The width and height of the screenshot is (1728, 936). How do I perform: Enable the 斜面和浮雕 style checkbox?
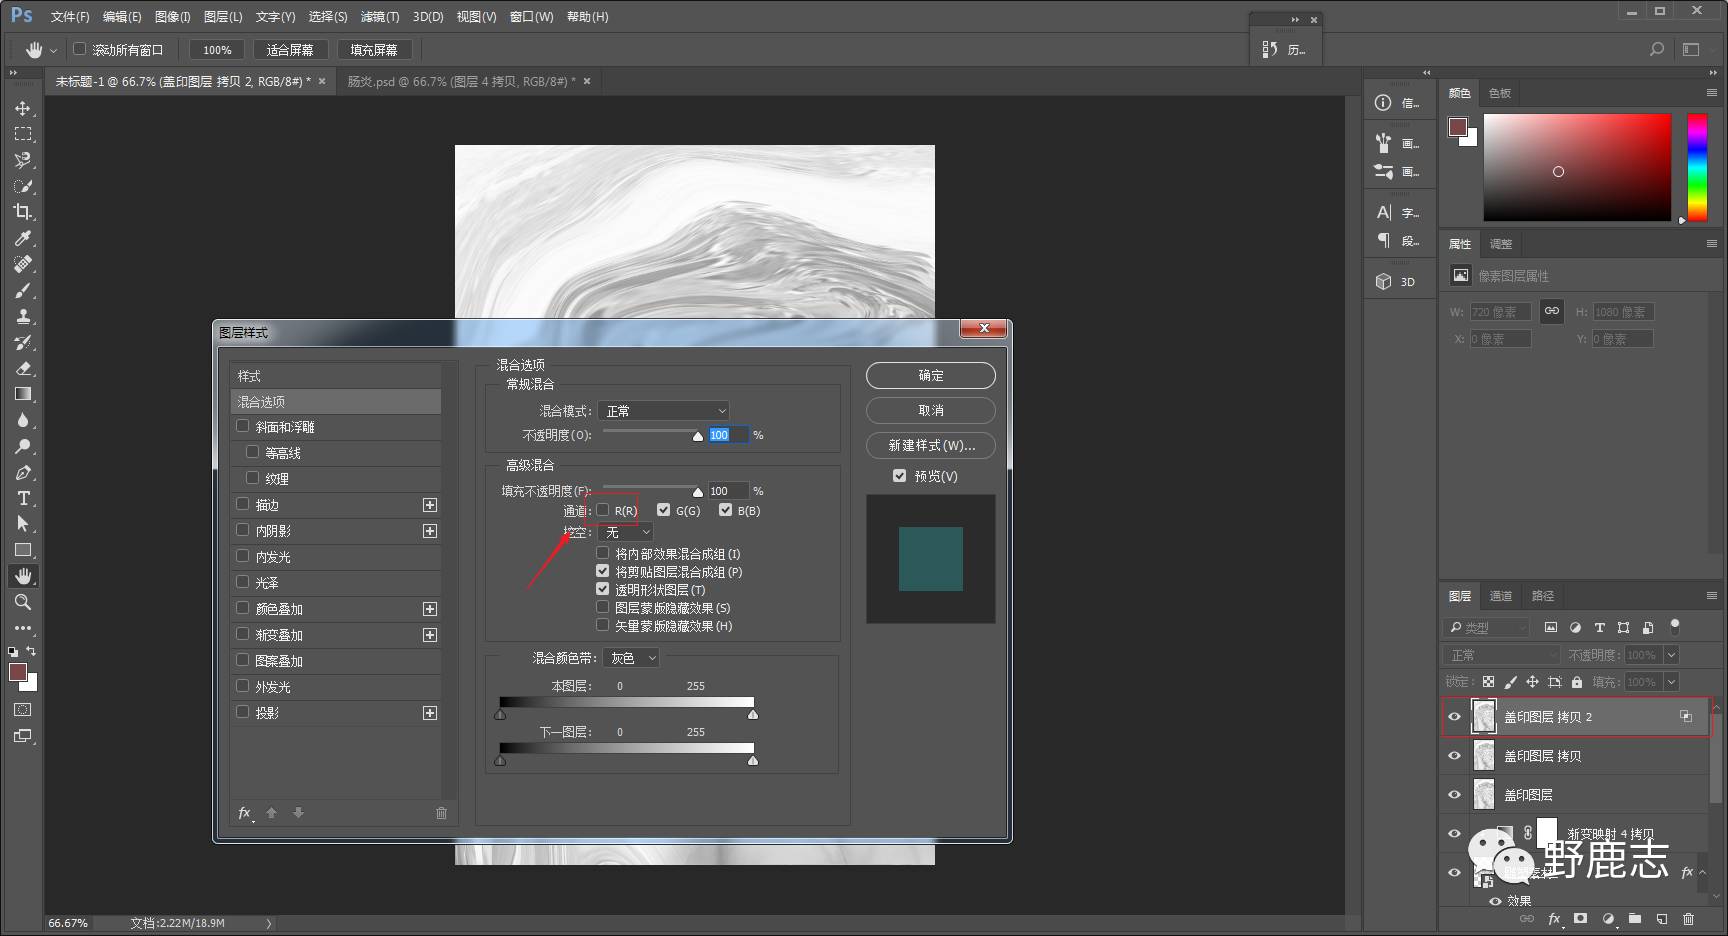coord(243,426)
